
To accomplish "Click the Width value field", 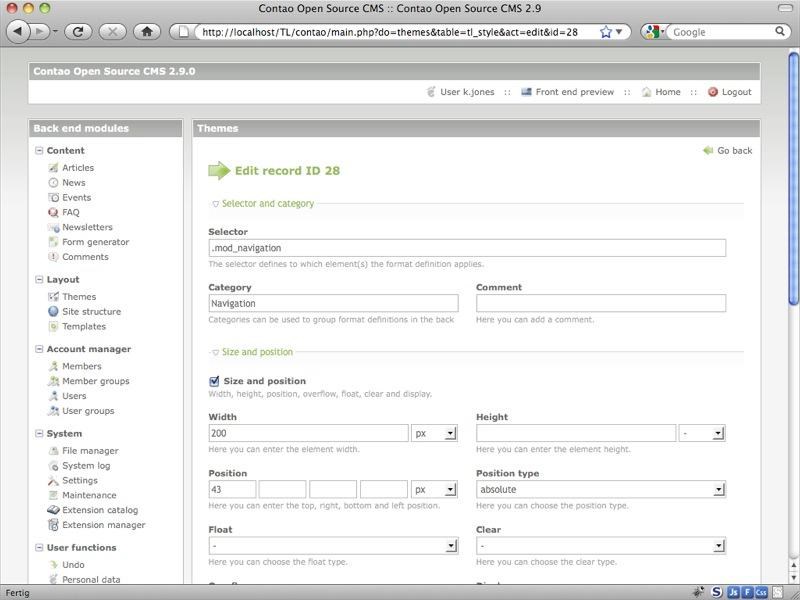I will [x=309, y=433].
